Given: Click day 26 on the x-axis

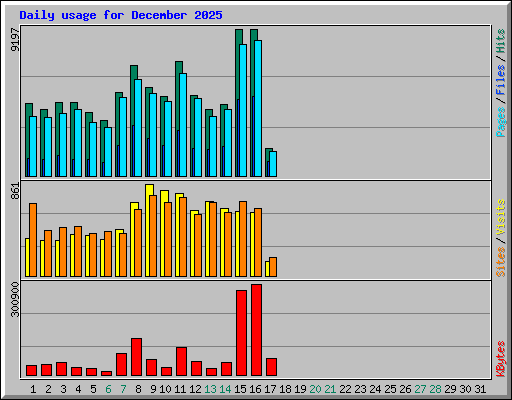Looking at the screenshot, I should tap(405, 389).
